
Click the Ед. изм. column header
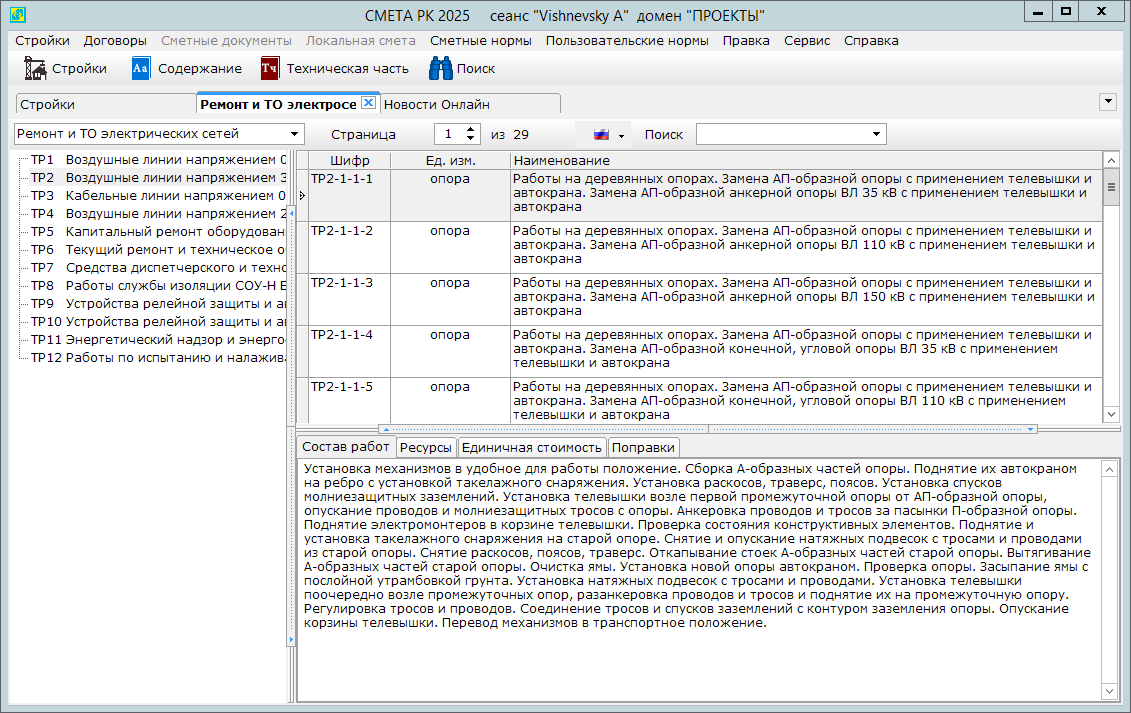pos(450,160)
